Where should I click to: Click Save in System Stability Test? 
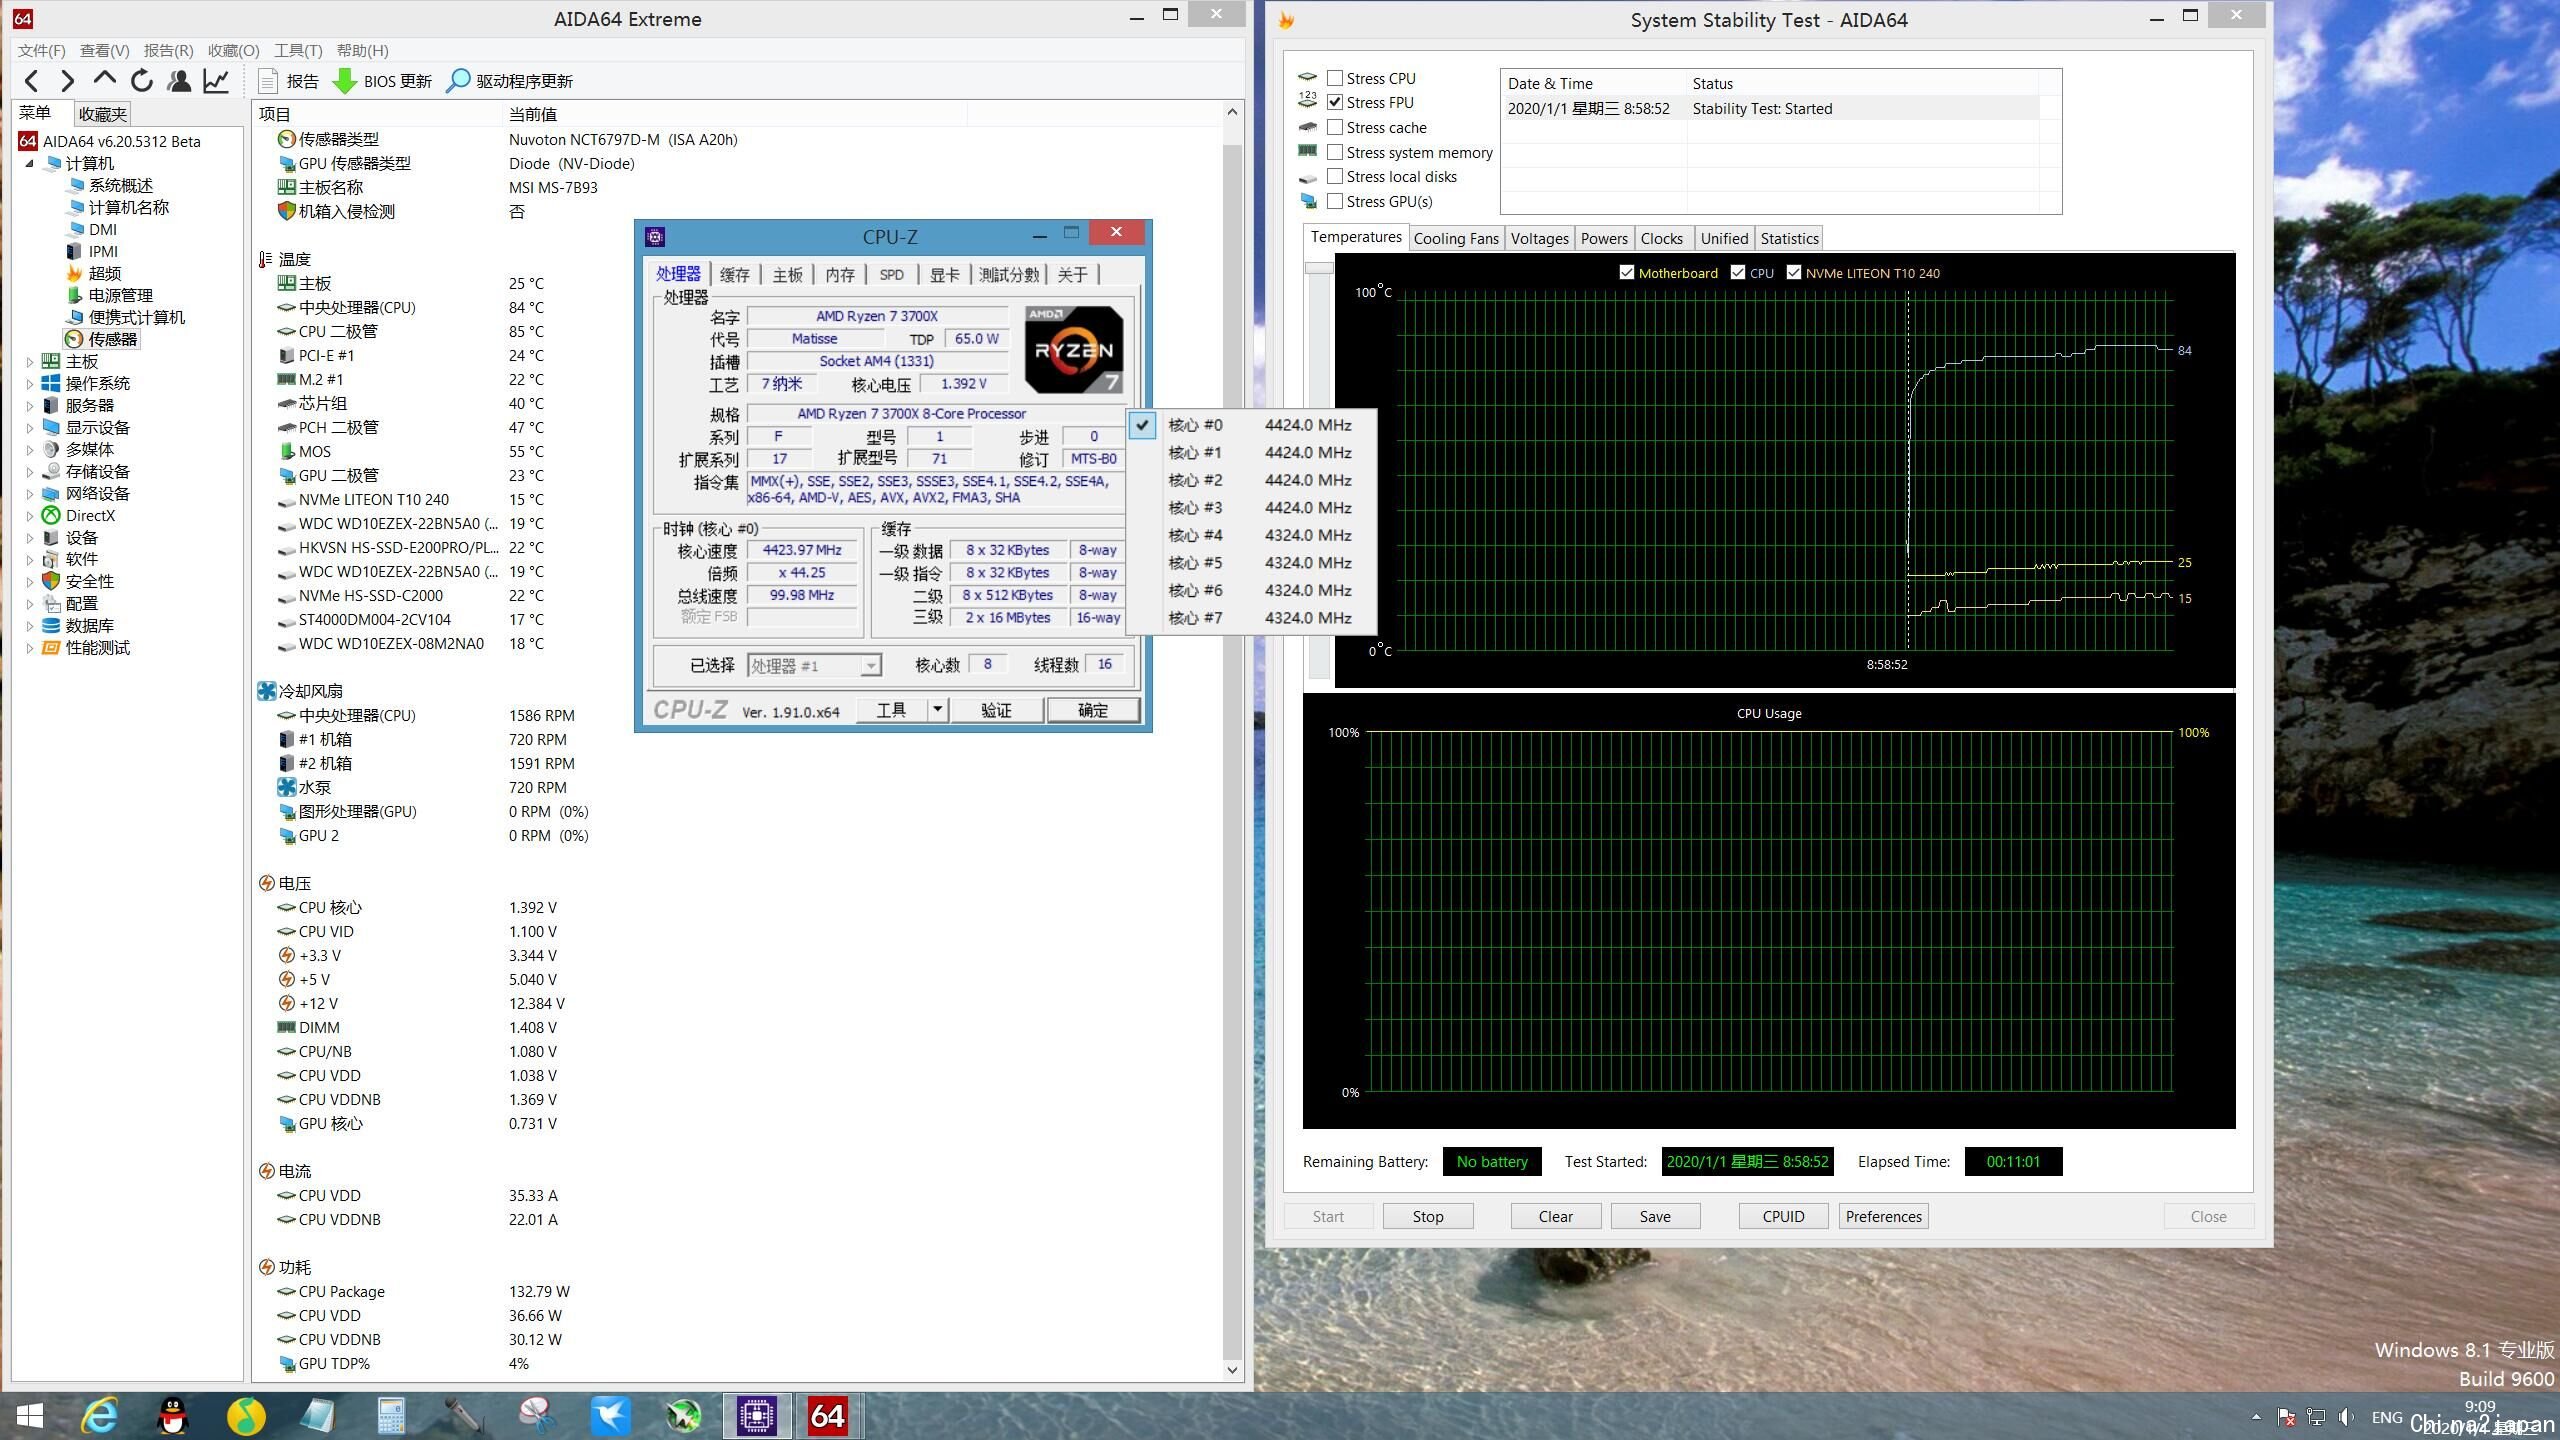[x=1655, y=1216]
